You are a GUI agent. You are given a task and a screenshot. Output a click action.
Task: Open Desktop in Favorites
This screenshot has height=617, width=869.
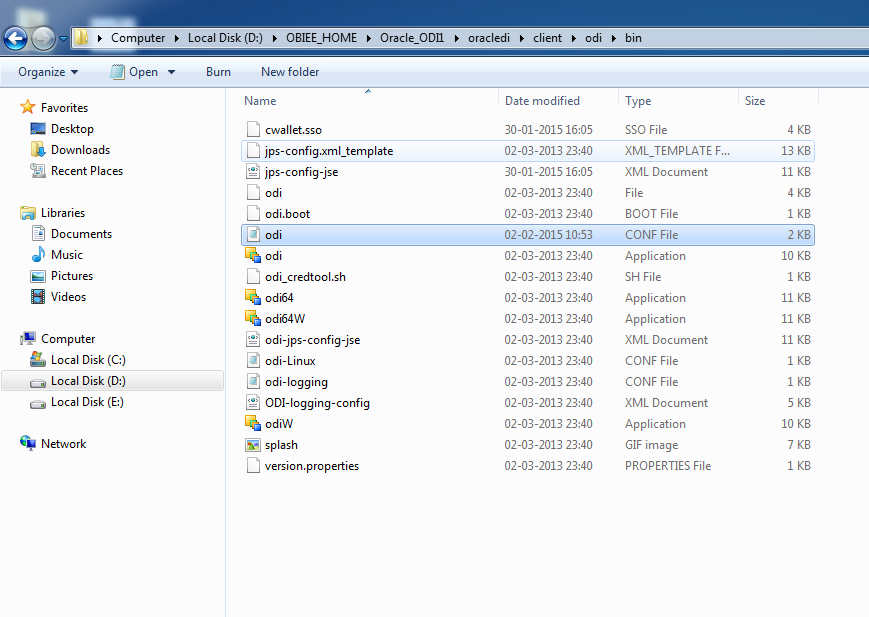72,129
